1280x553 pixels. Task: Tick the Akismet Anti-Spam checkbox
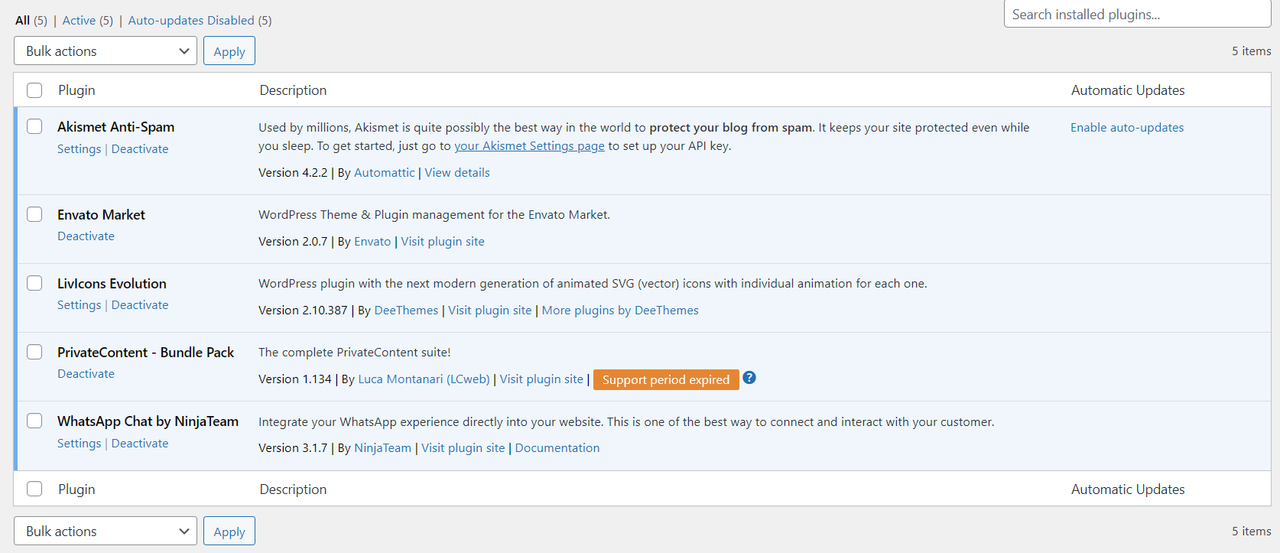pos(35,126)
